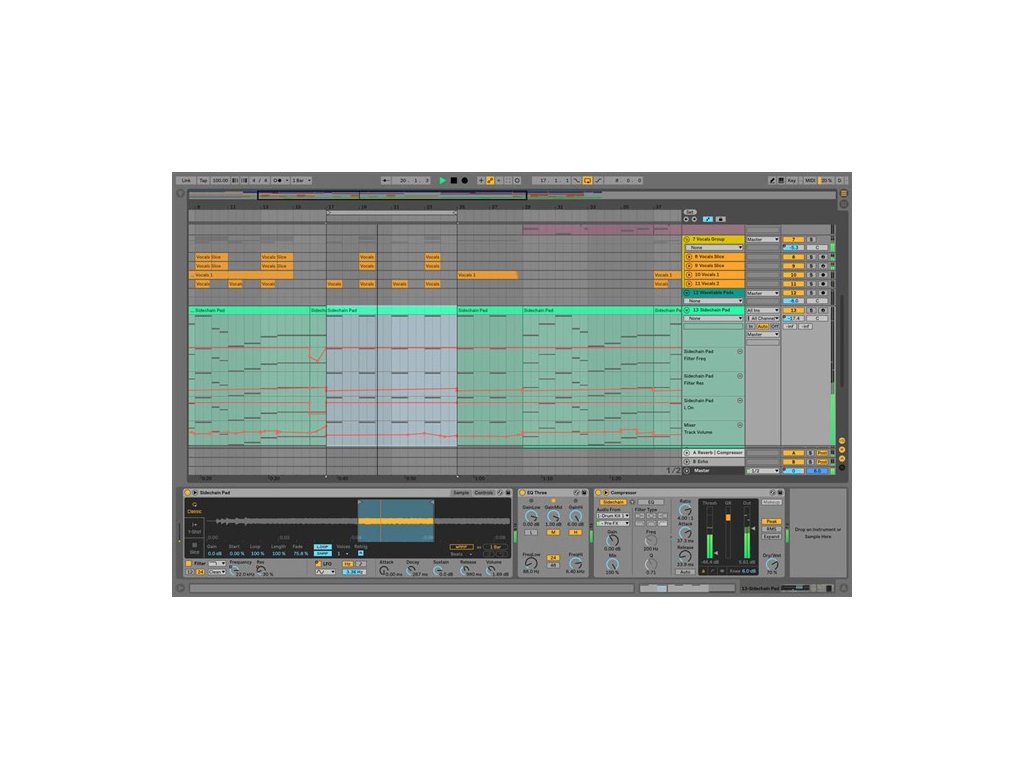Toggle the blue Automation Mode icon
This screenshot has width=1024, height=768.
coord(708,219)
